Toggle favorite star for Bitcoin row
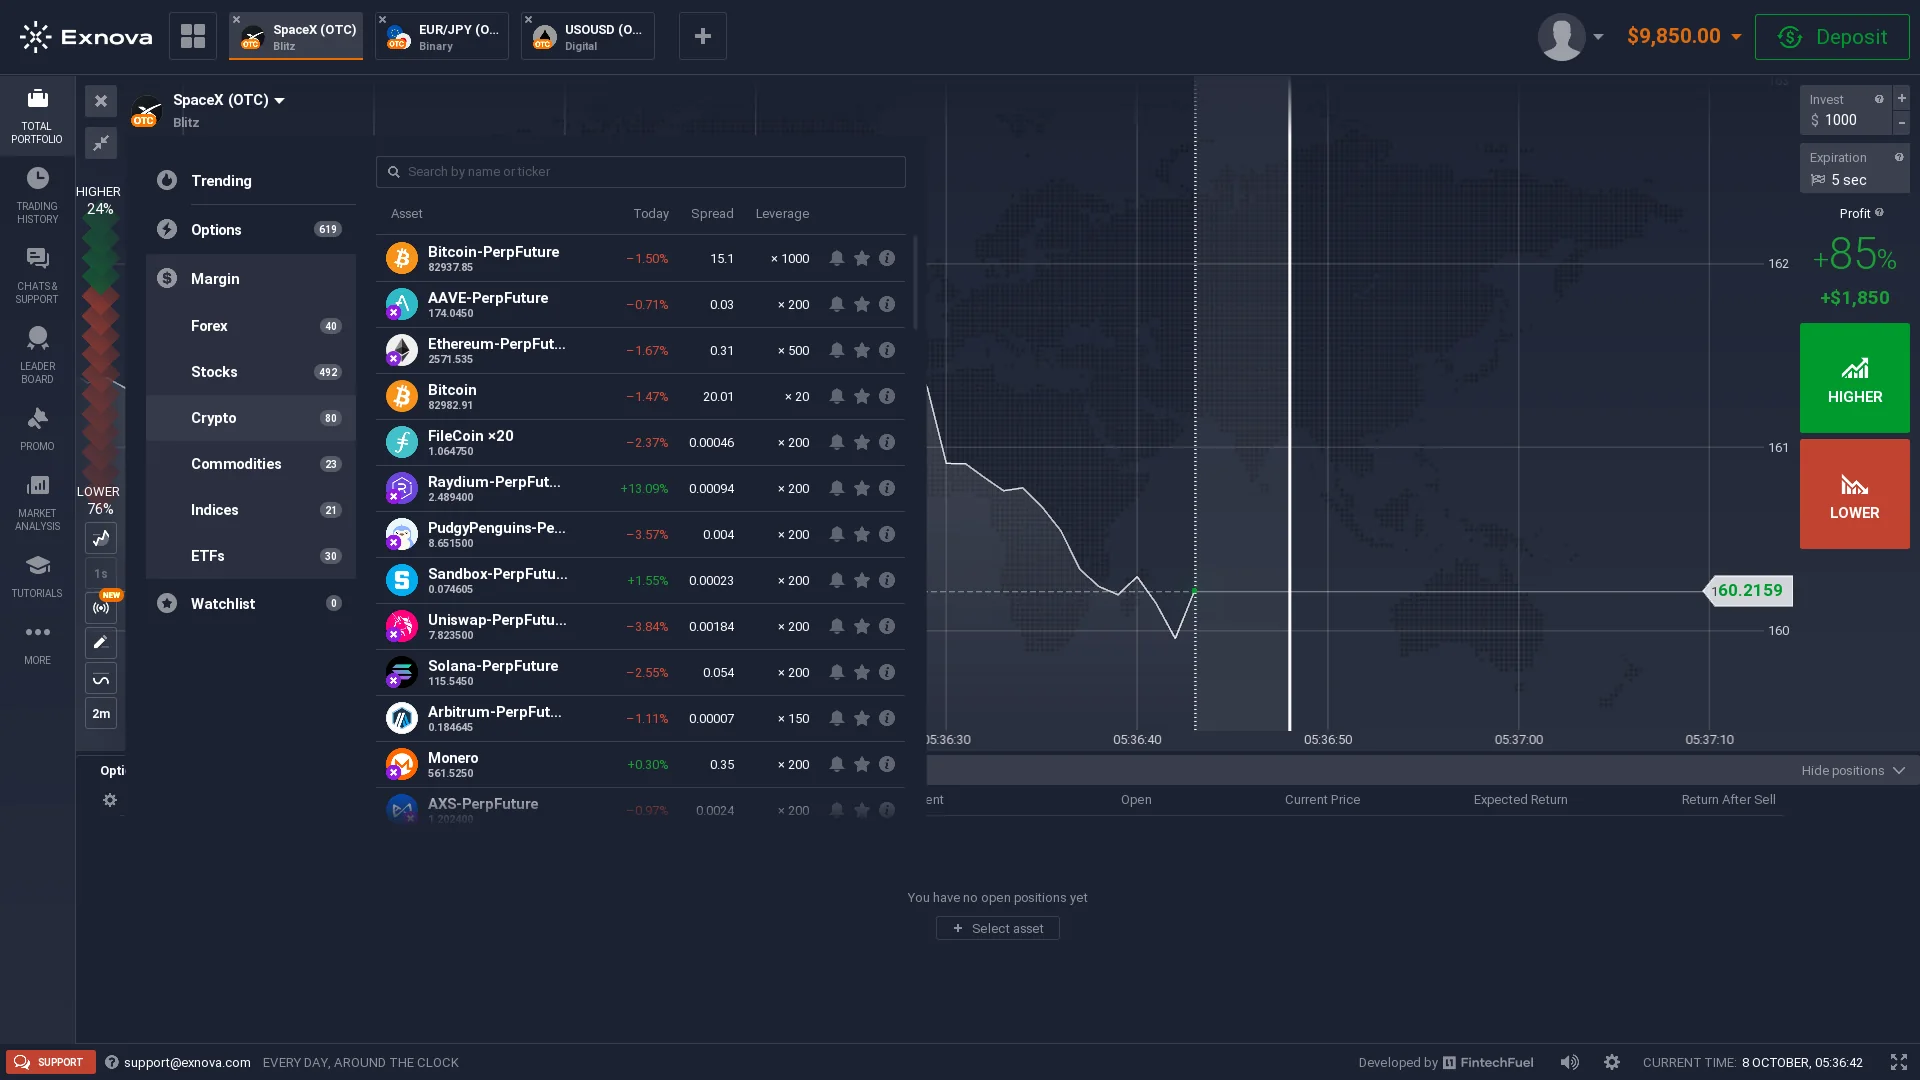The height and width of the screenshot is (1080, 1920). pos(862,396)
